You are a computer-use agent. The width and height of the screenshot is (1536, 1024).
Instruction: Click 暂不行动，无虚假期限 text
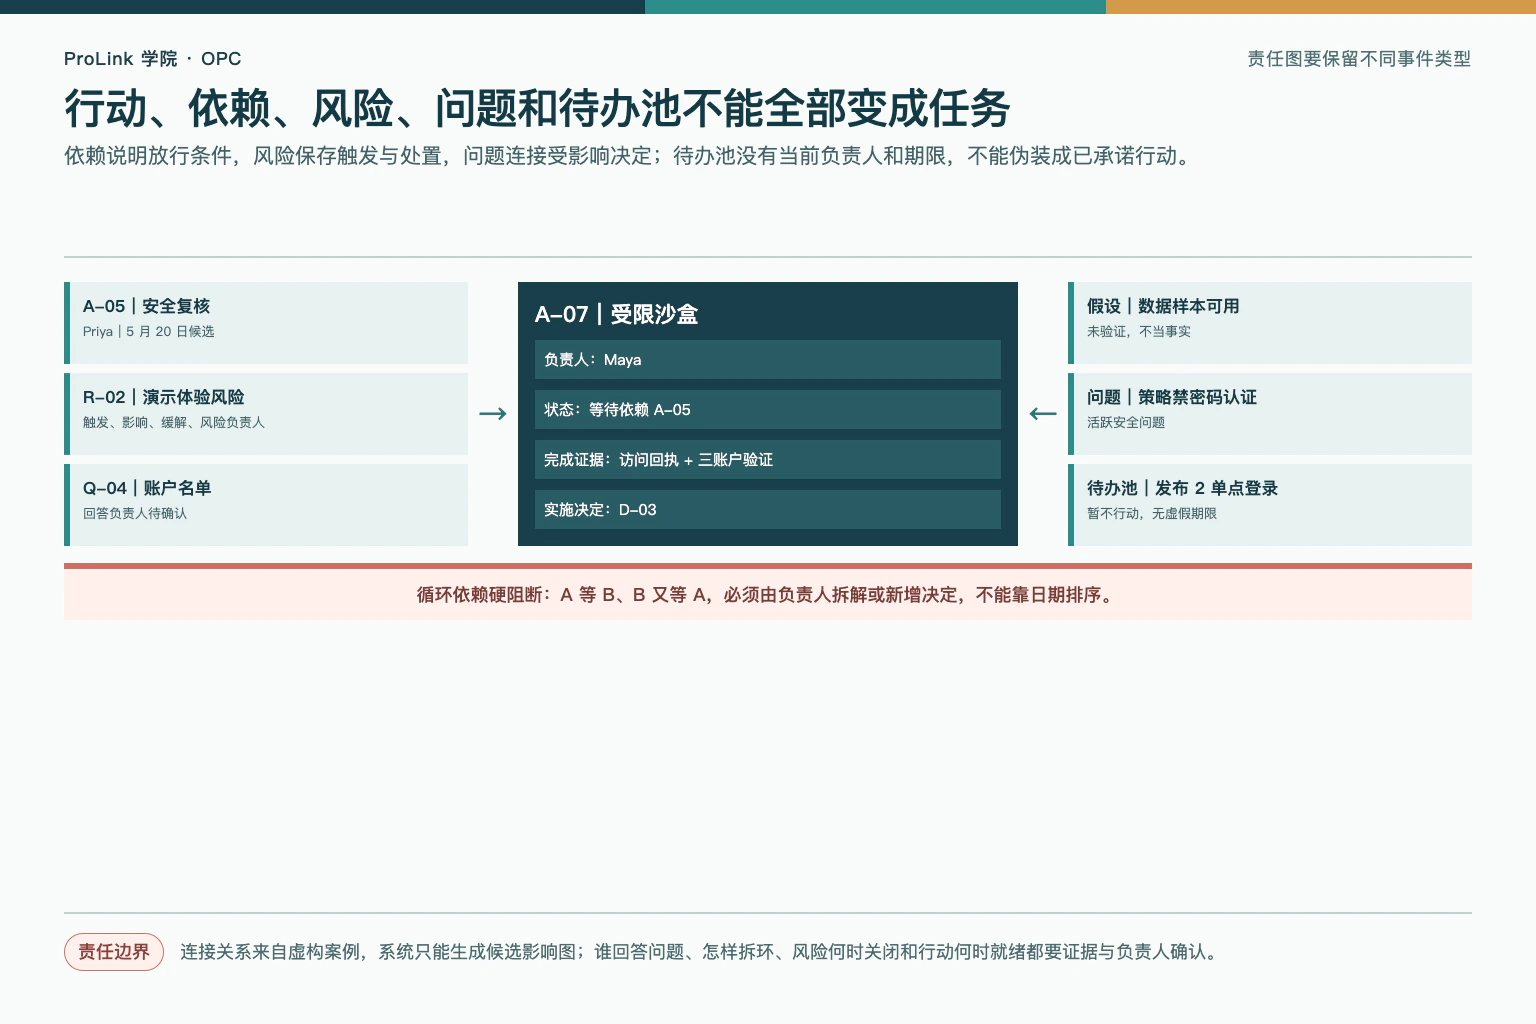pyautogui.click(x=1152, y=514)
